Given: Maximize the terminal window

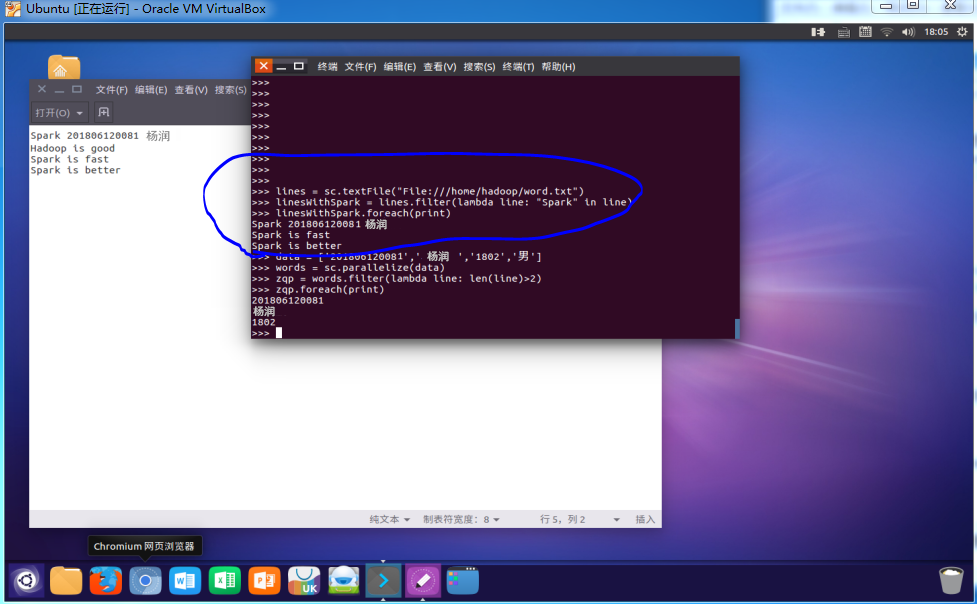Looking at the screenshot, I should pyautogui.click(x=298, y=66).
